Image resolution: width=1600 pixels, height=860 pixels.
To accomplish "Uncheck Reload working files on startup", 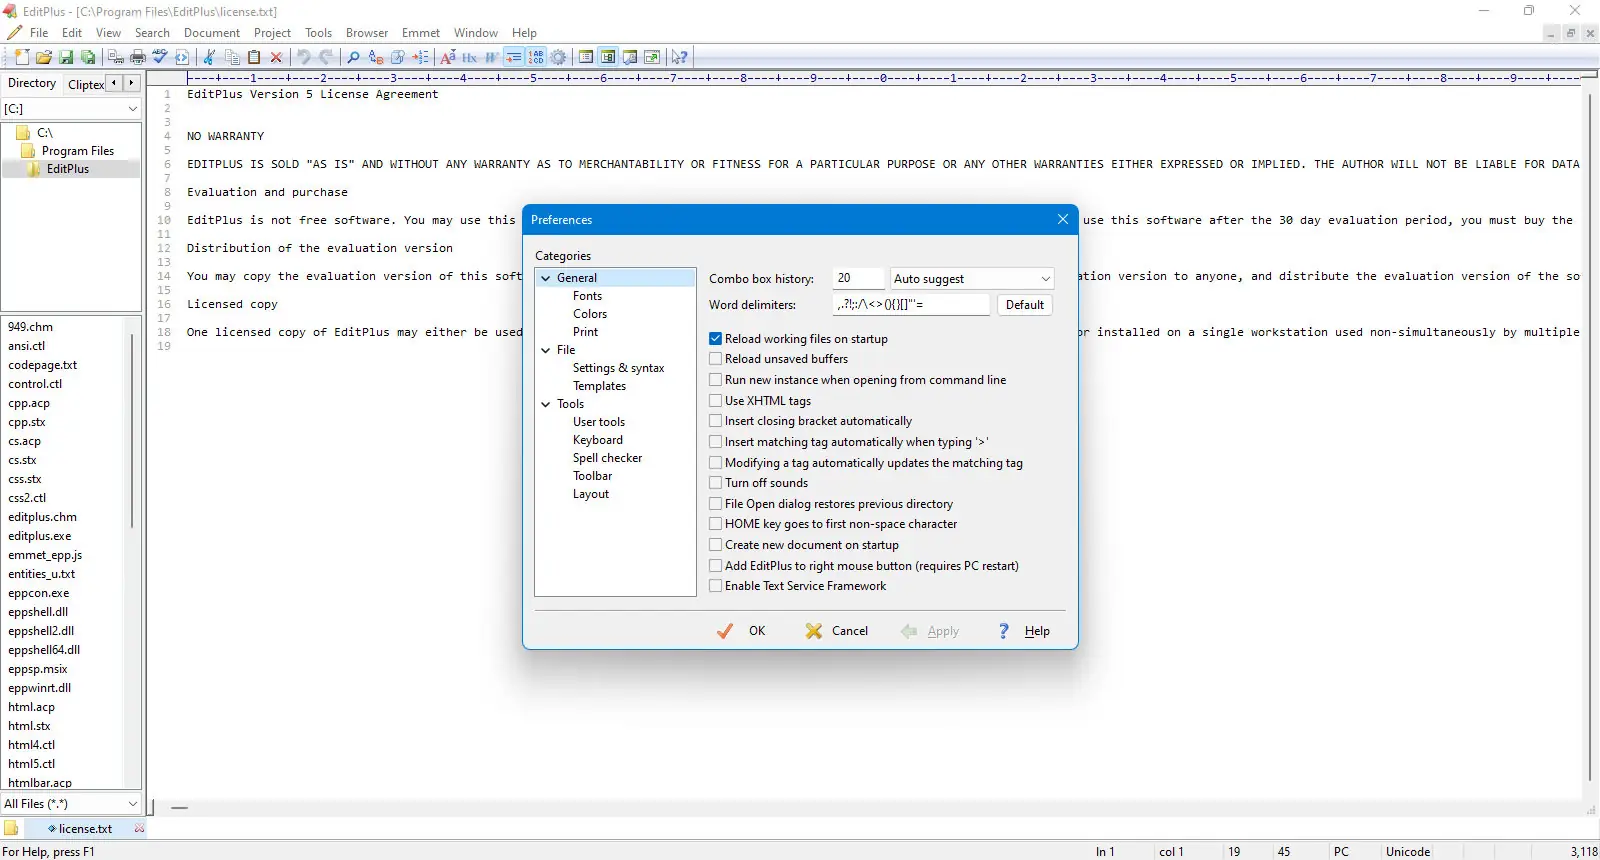I will (x=715, y=339).
